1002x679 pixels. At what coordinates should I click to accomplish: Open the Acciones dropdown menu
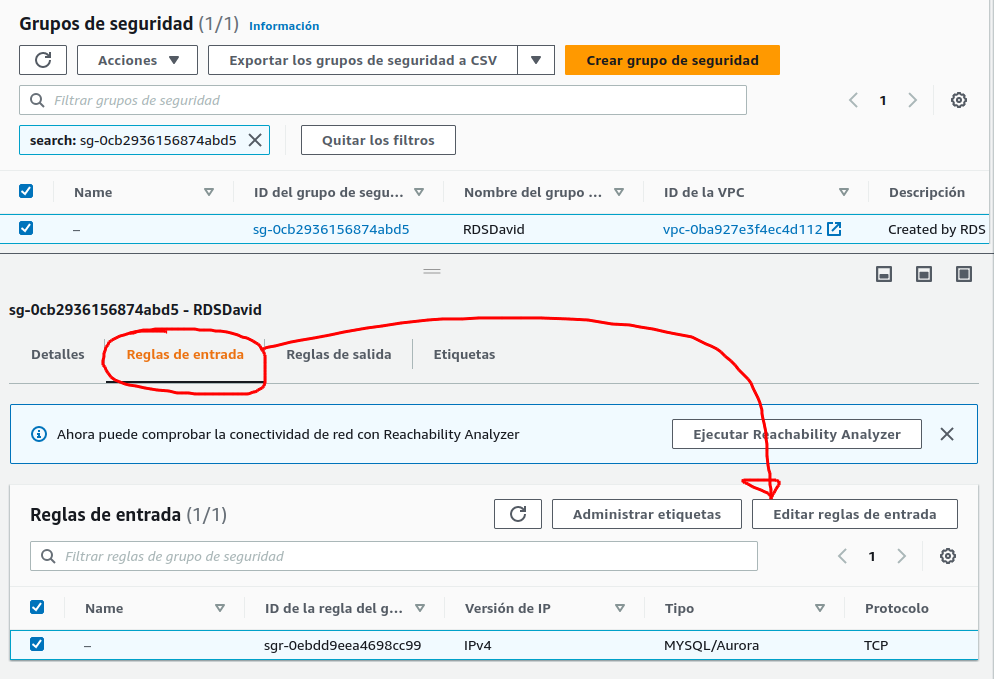coord(138,60)
